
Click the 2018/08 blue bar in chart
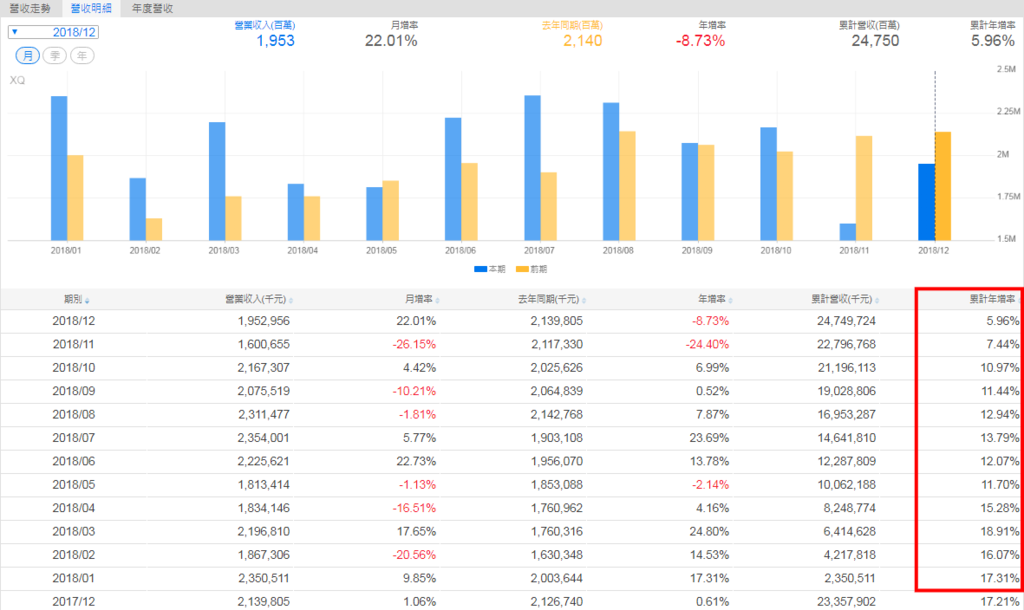coord(611,172)
